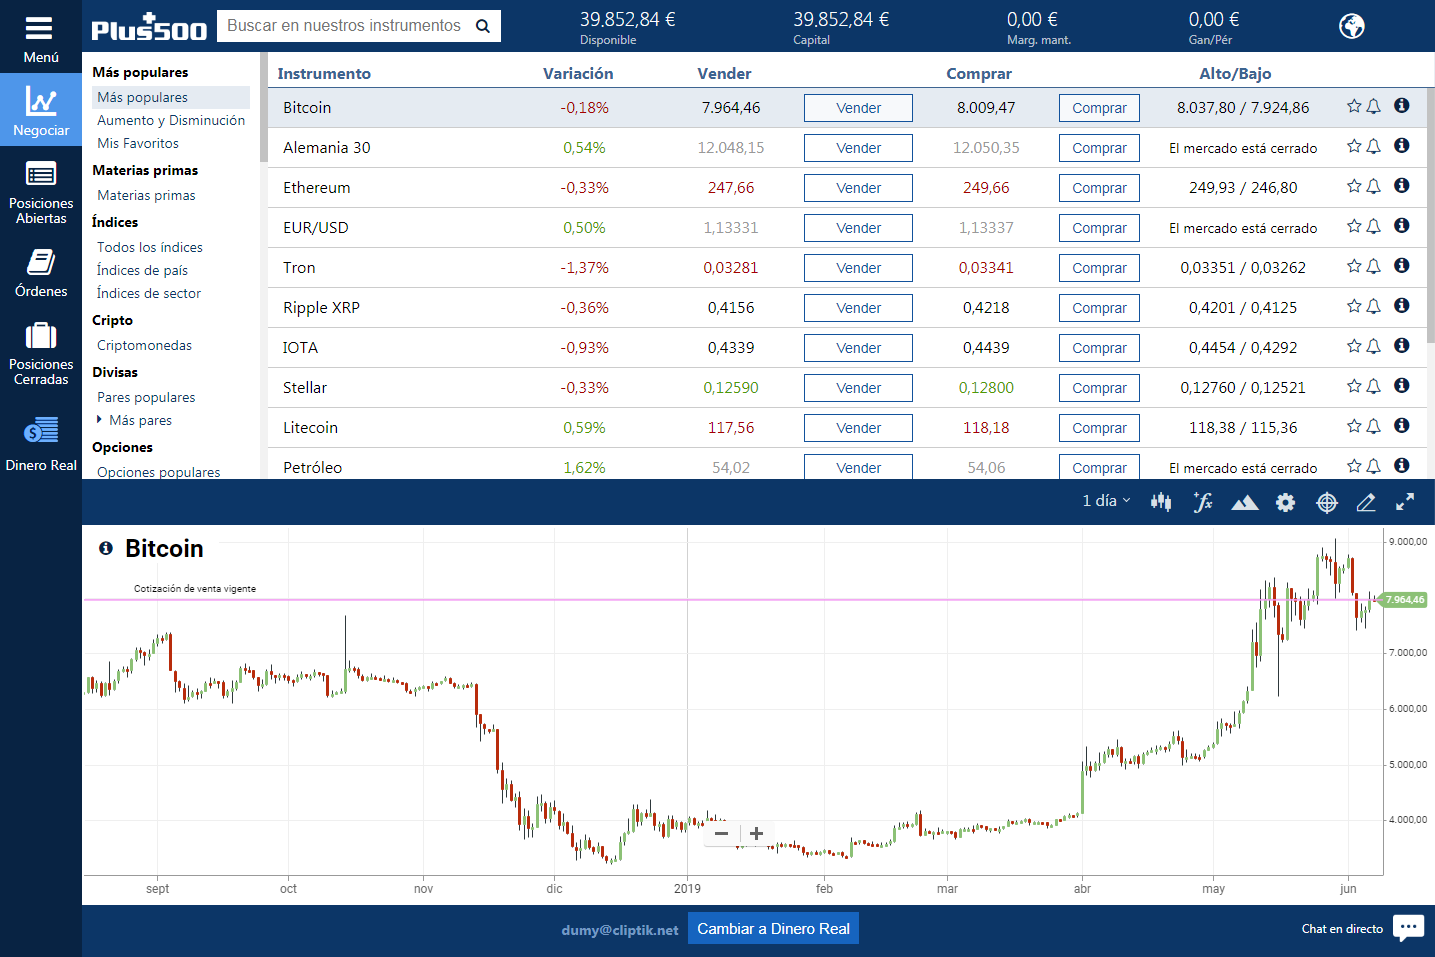Click Comprar button for Alemania 30
The height and width of the screenshot is (957, 1435).
point(1099,148)
